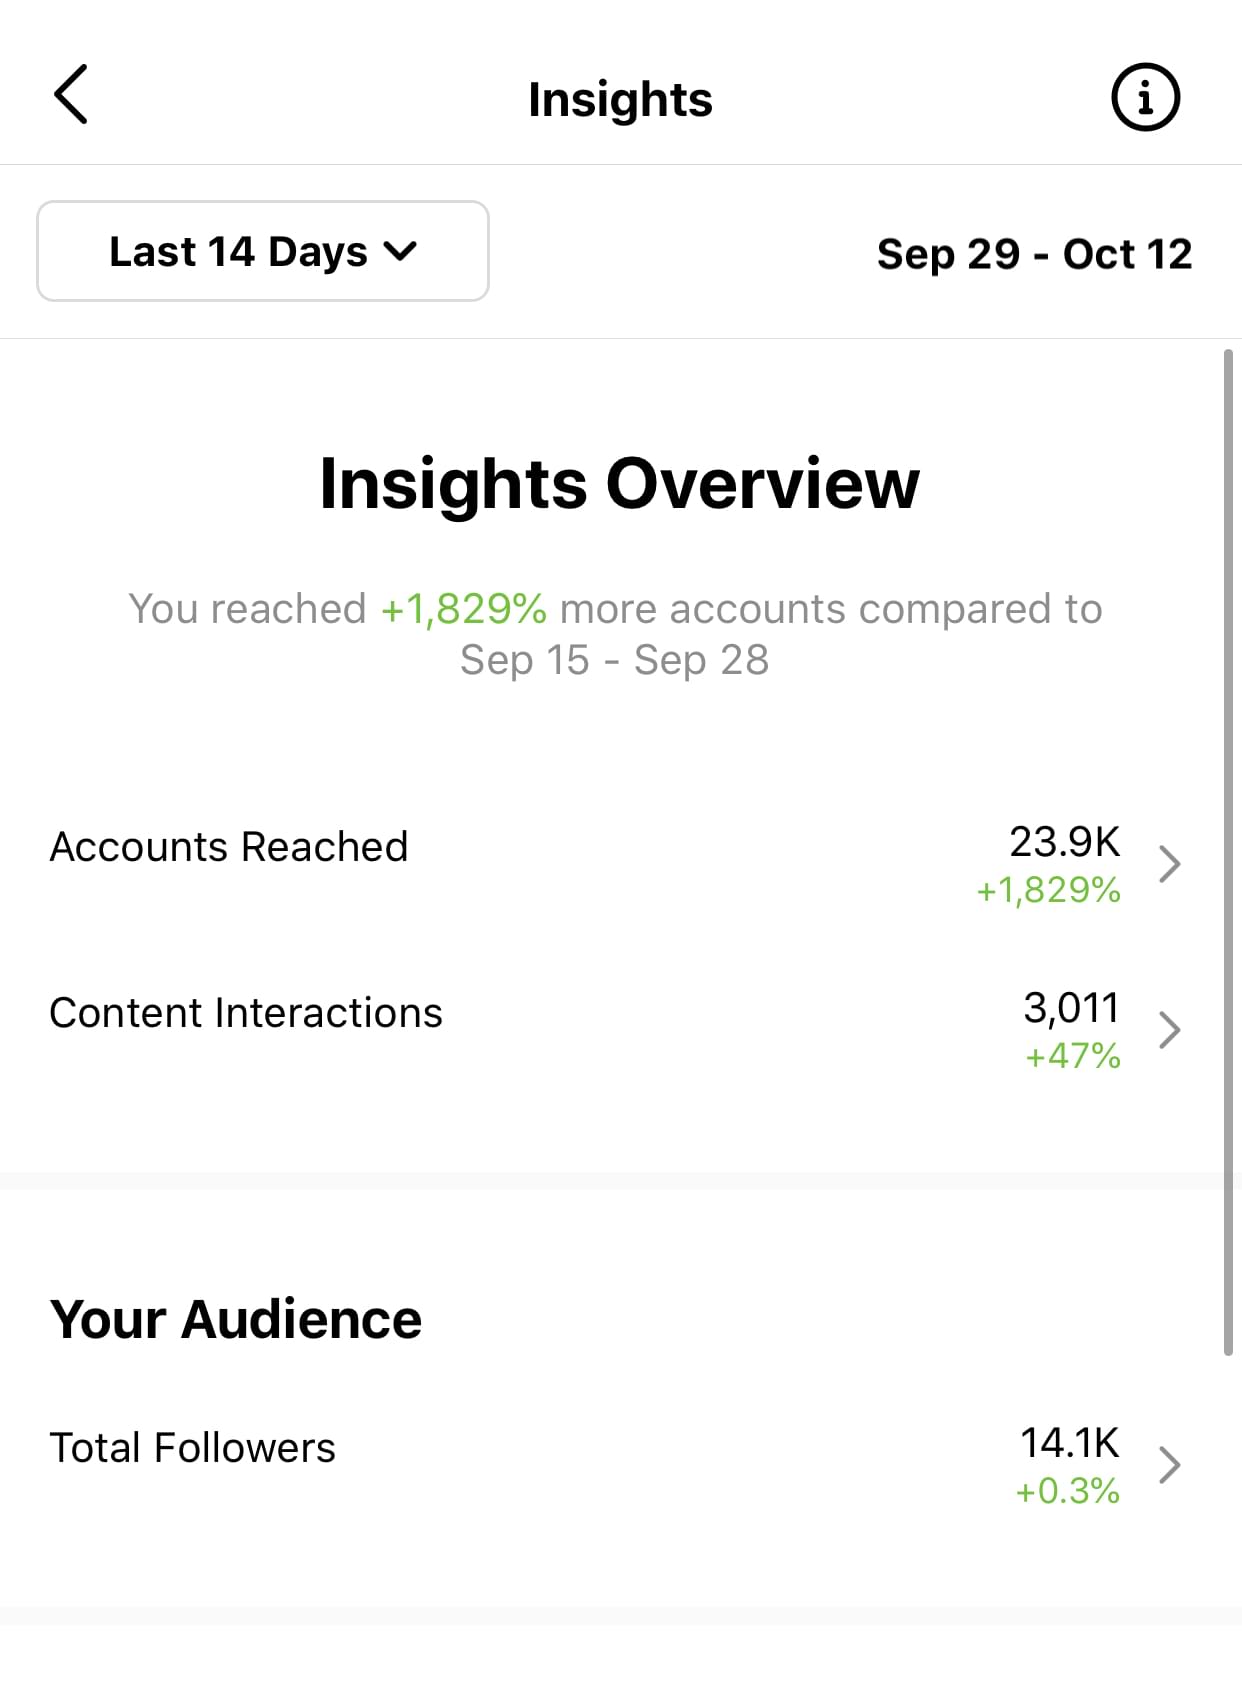Click the dropdown arrow beside Days
The image size is (1242, 1682).
click(x=400, y=252)
